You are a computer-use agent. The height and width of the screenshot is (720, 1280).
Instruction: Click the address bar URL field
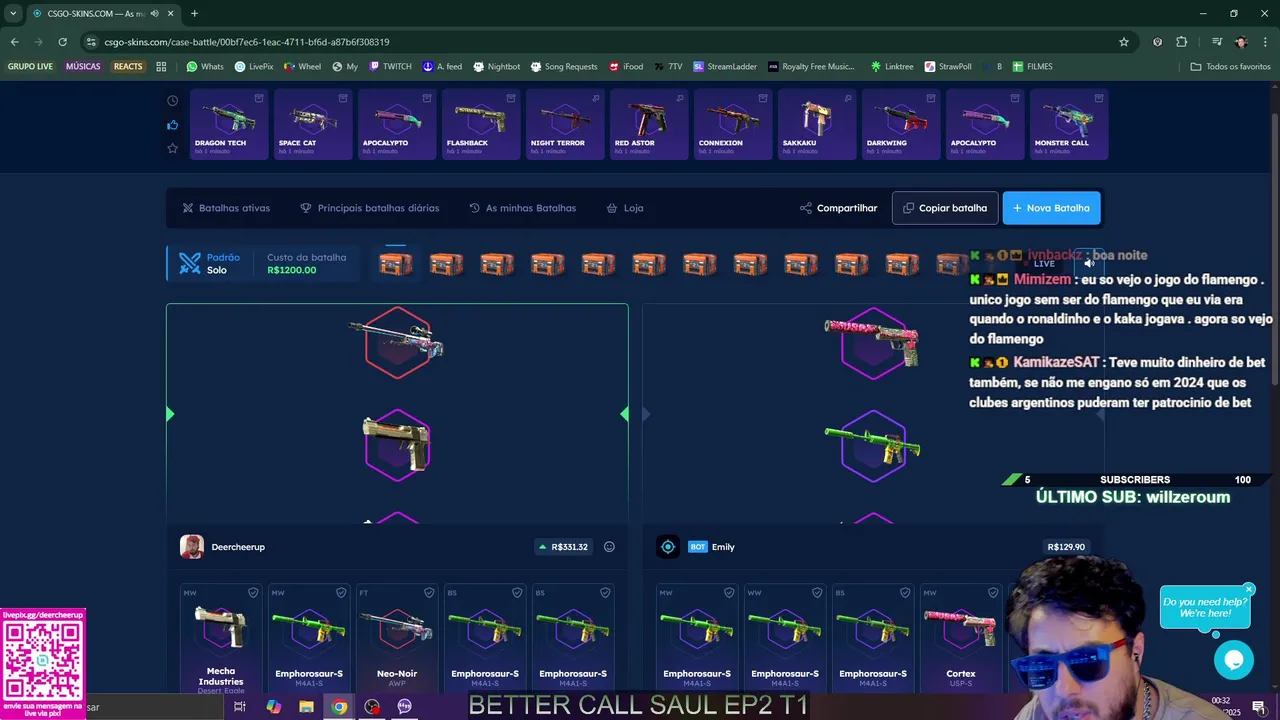(600, 42)
